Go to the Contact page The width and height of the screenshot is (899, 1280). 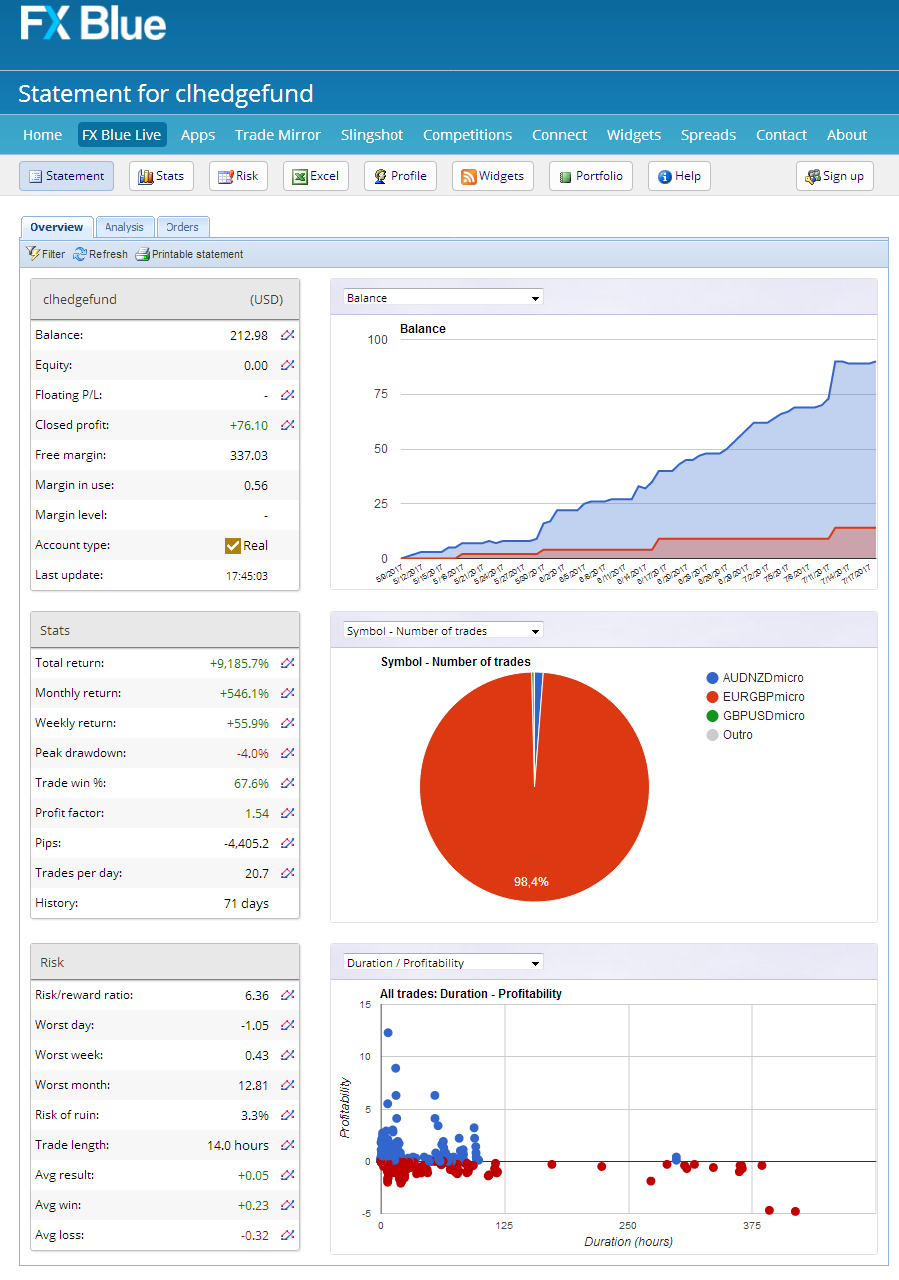click(x=781, y=135)
